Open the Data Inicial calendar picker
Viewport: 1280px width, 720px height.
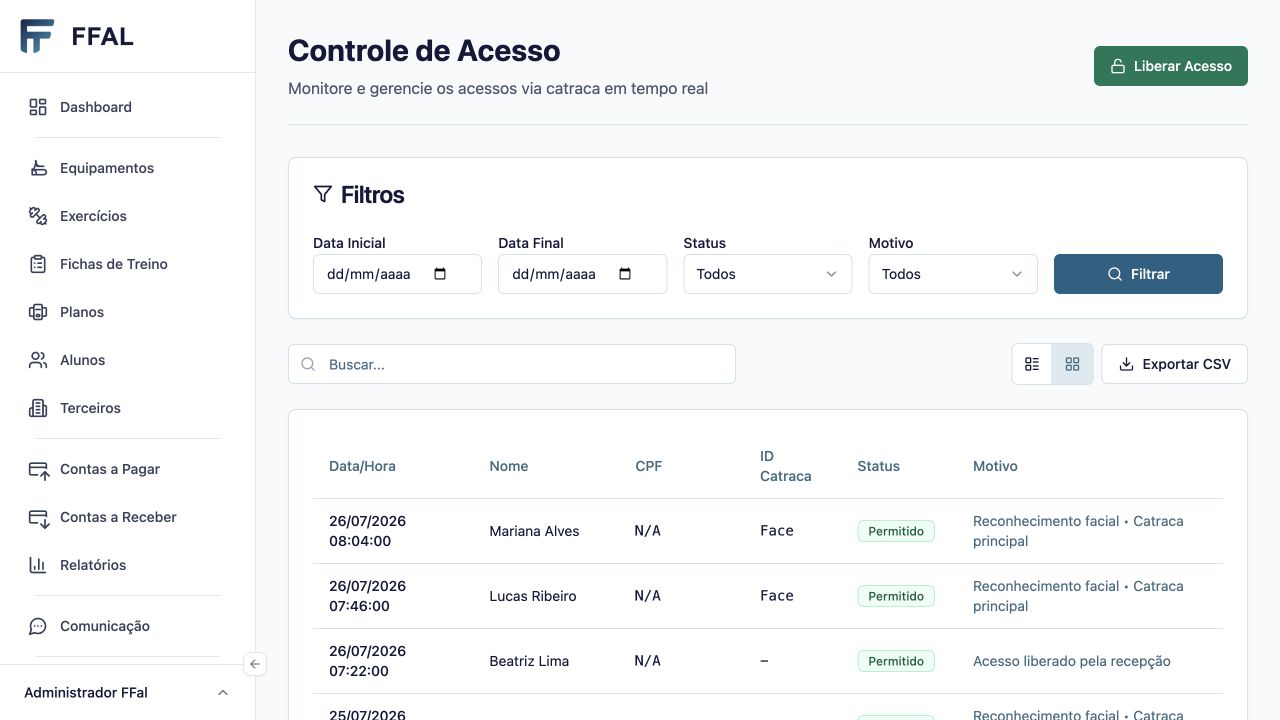(x=440, y=274)
